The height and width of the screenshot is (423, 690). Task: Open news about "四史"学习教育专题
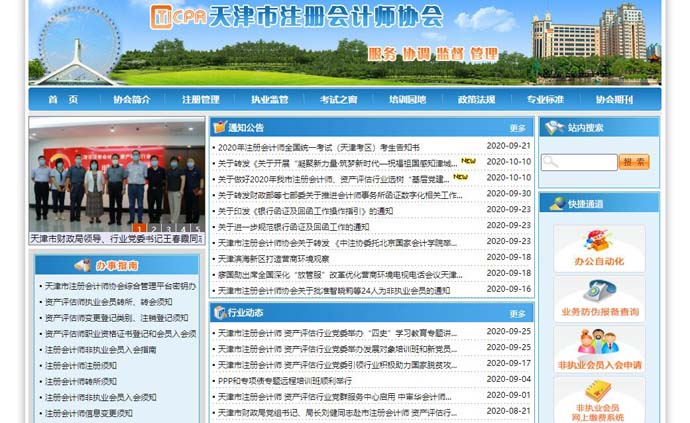coord(338,334)
